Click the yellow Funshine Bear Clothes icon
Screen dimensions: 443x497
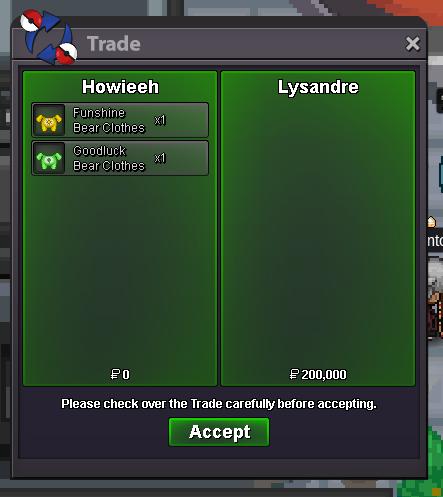[x=49, y=120]
